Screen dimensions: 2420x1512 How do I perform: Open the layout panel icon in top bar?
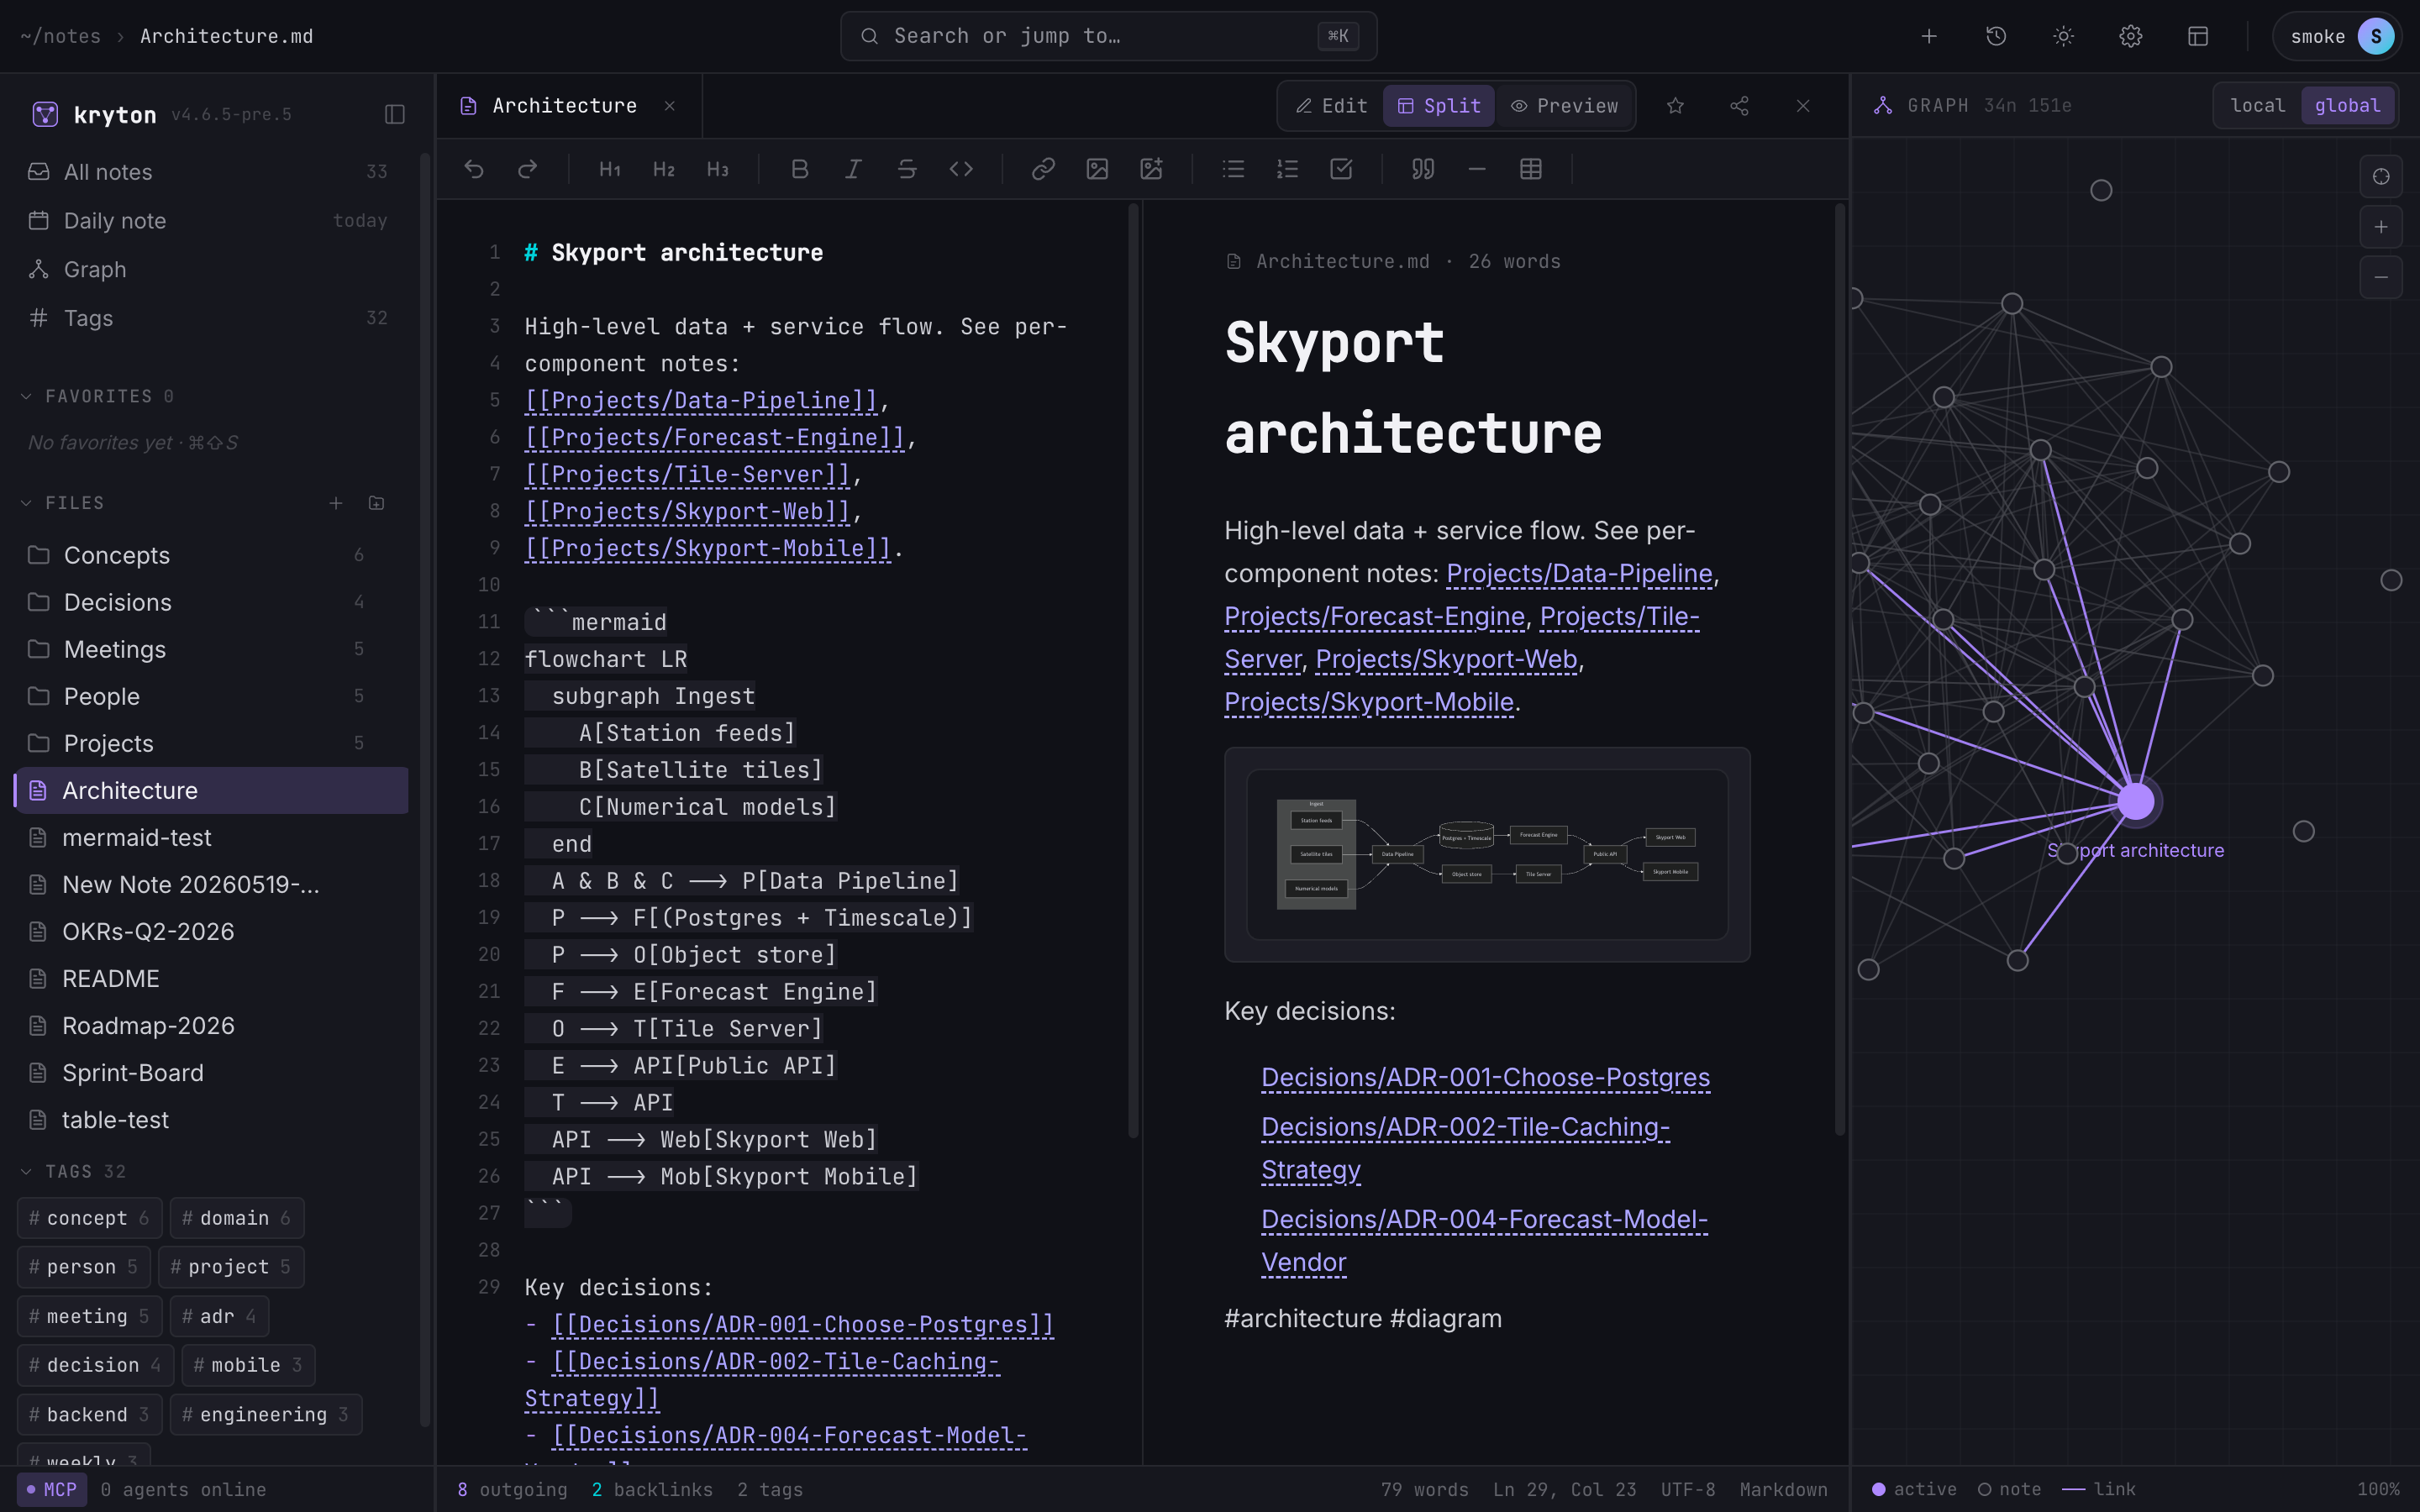(2198, 36)
